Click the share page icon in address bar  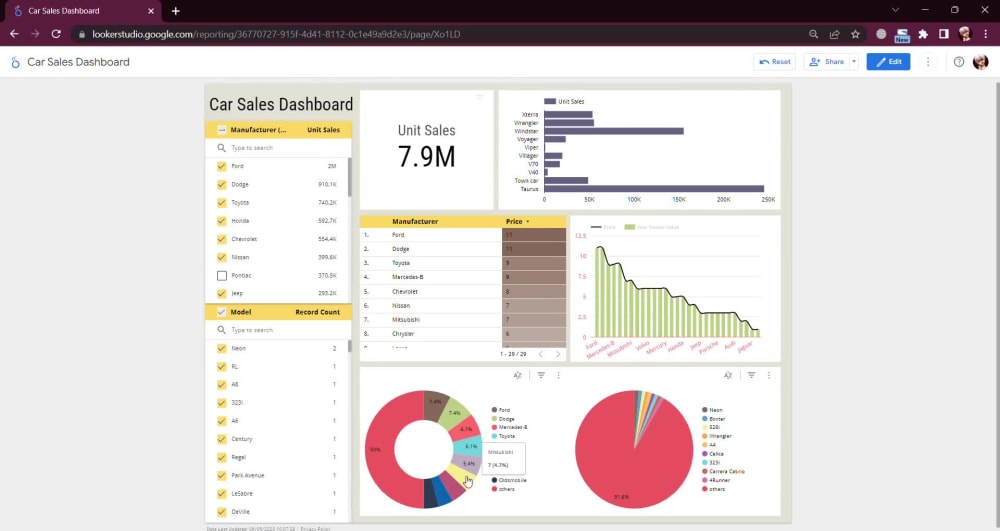point(834,34)
